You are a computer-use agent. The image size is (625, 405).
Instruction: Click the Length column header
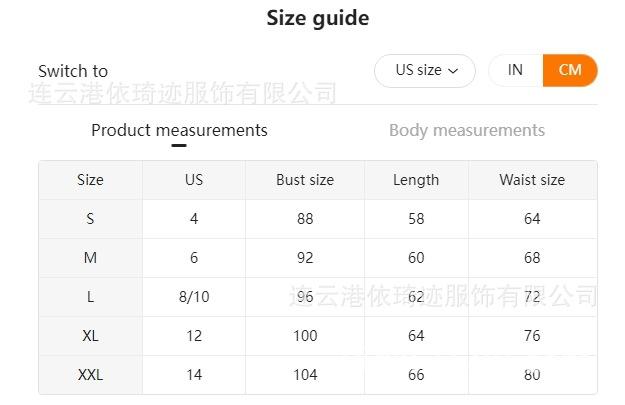coord(416,180)
